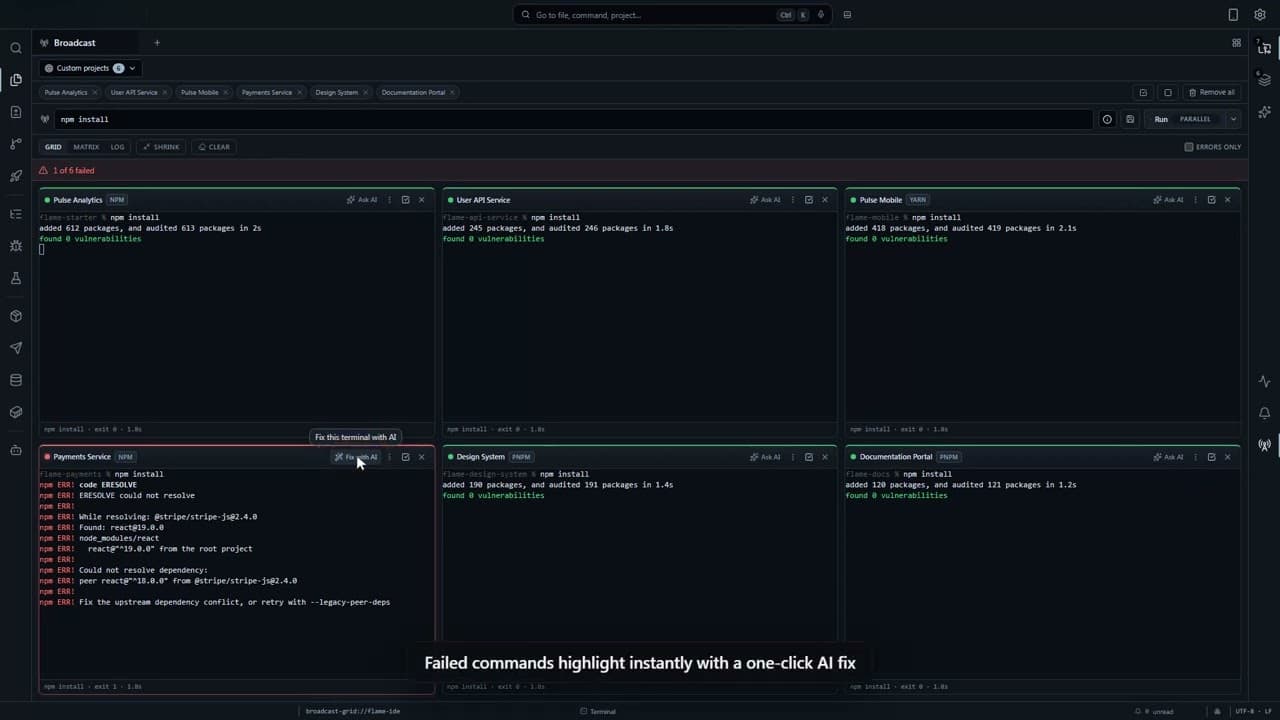Click the Run PARALLEL button
This screenshot has width=1280, height=720.
[x=1185, y=119]
